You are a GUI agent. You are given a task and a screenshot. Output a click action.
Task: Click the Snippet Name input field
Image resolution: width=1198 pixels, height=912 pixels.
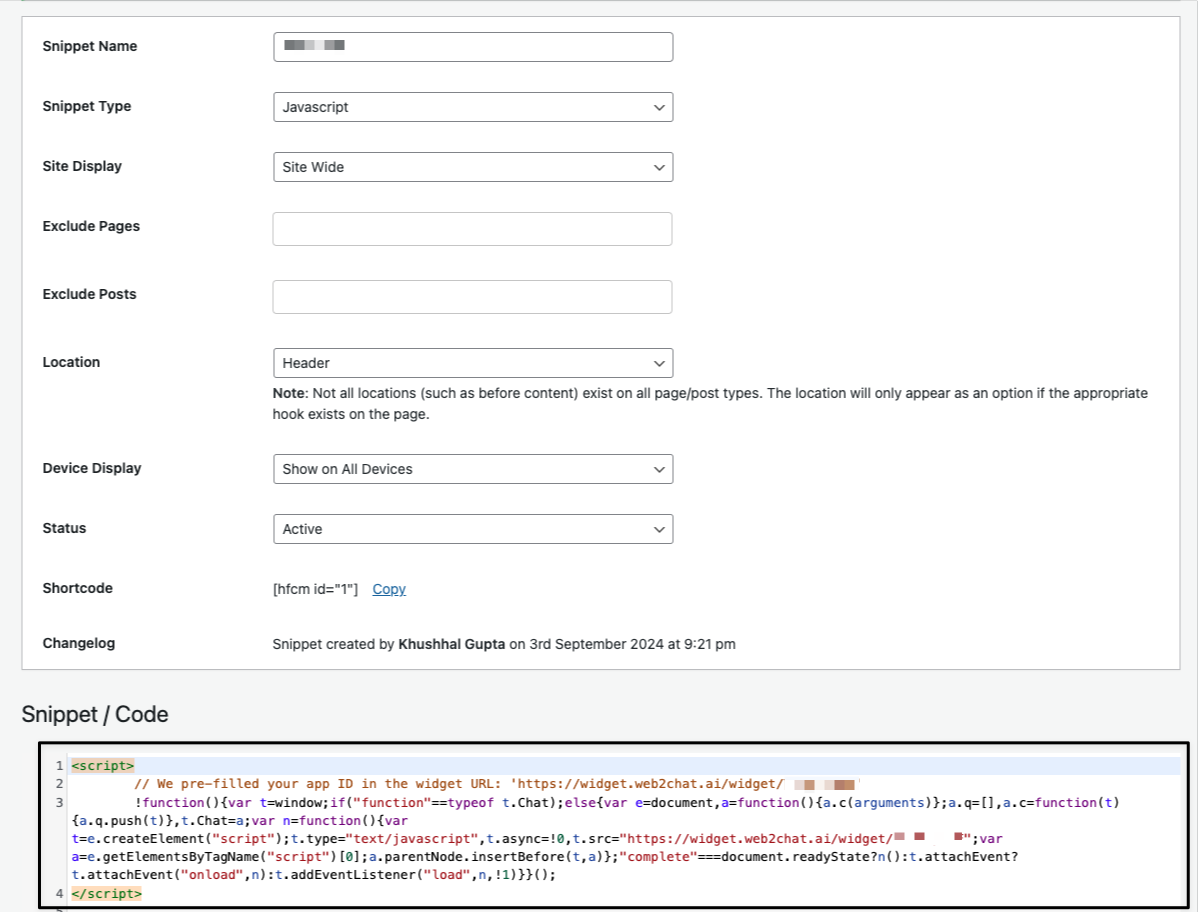coord(473,47)
